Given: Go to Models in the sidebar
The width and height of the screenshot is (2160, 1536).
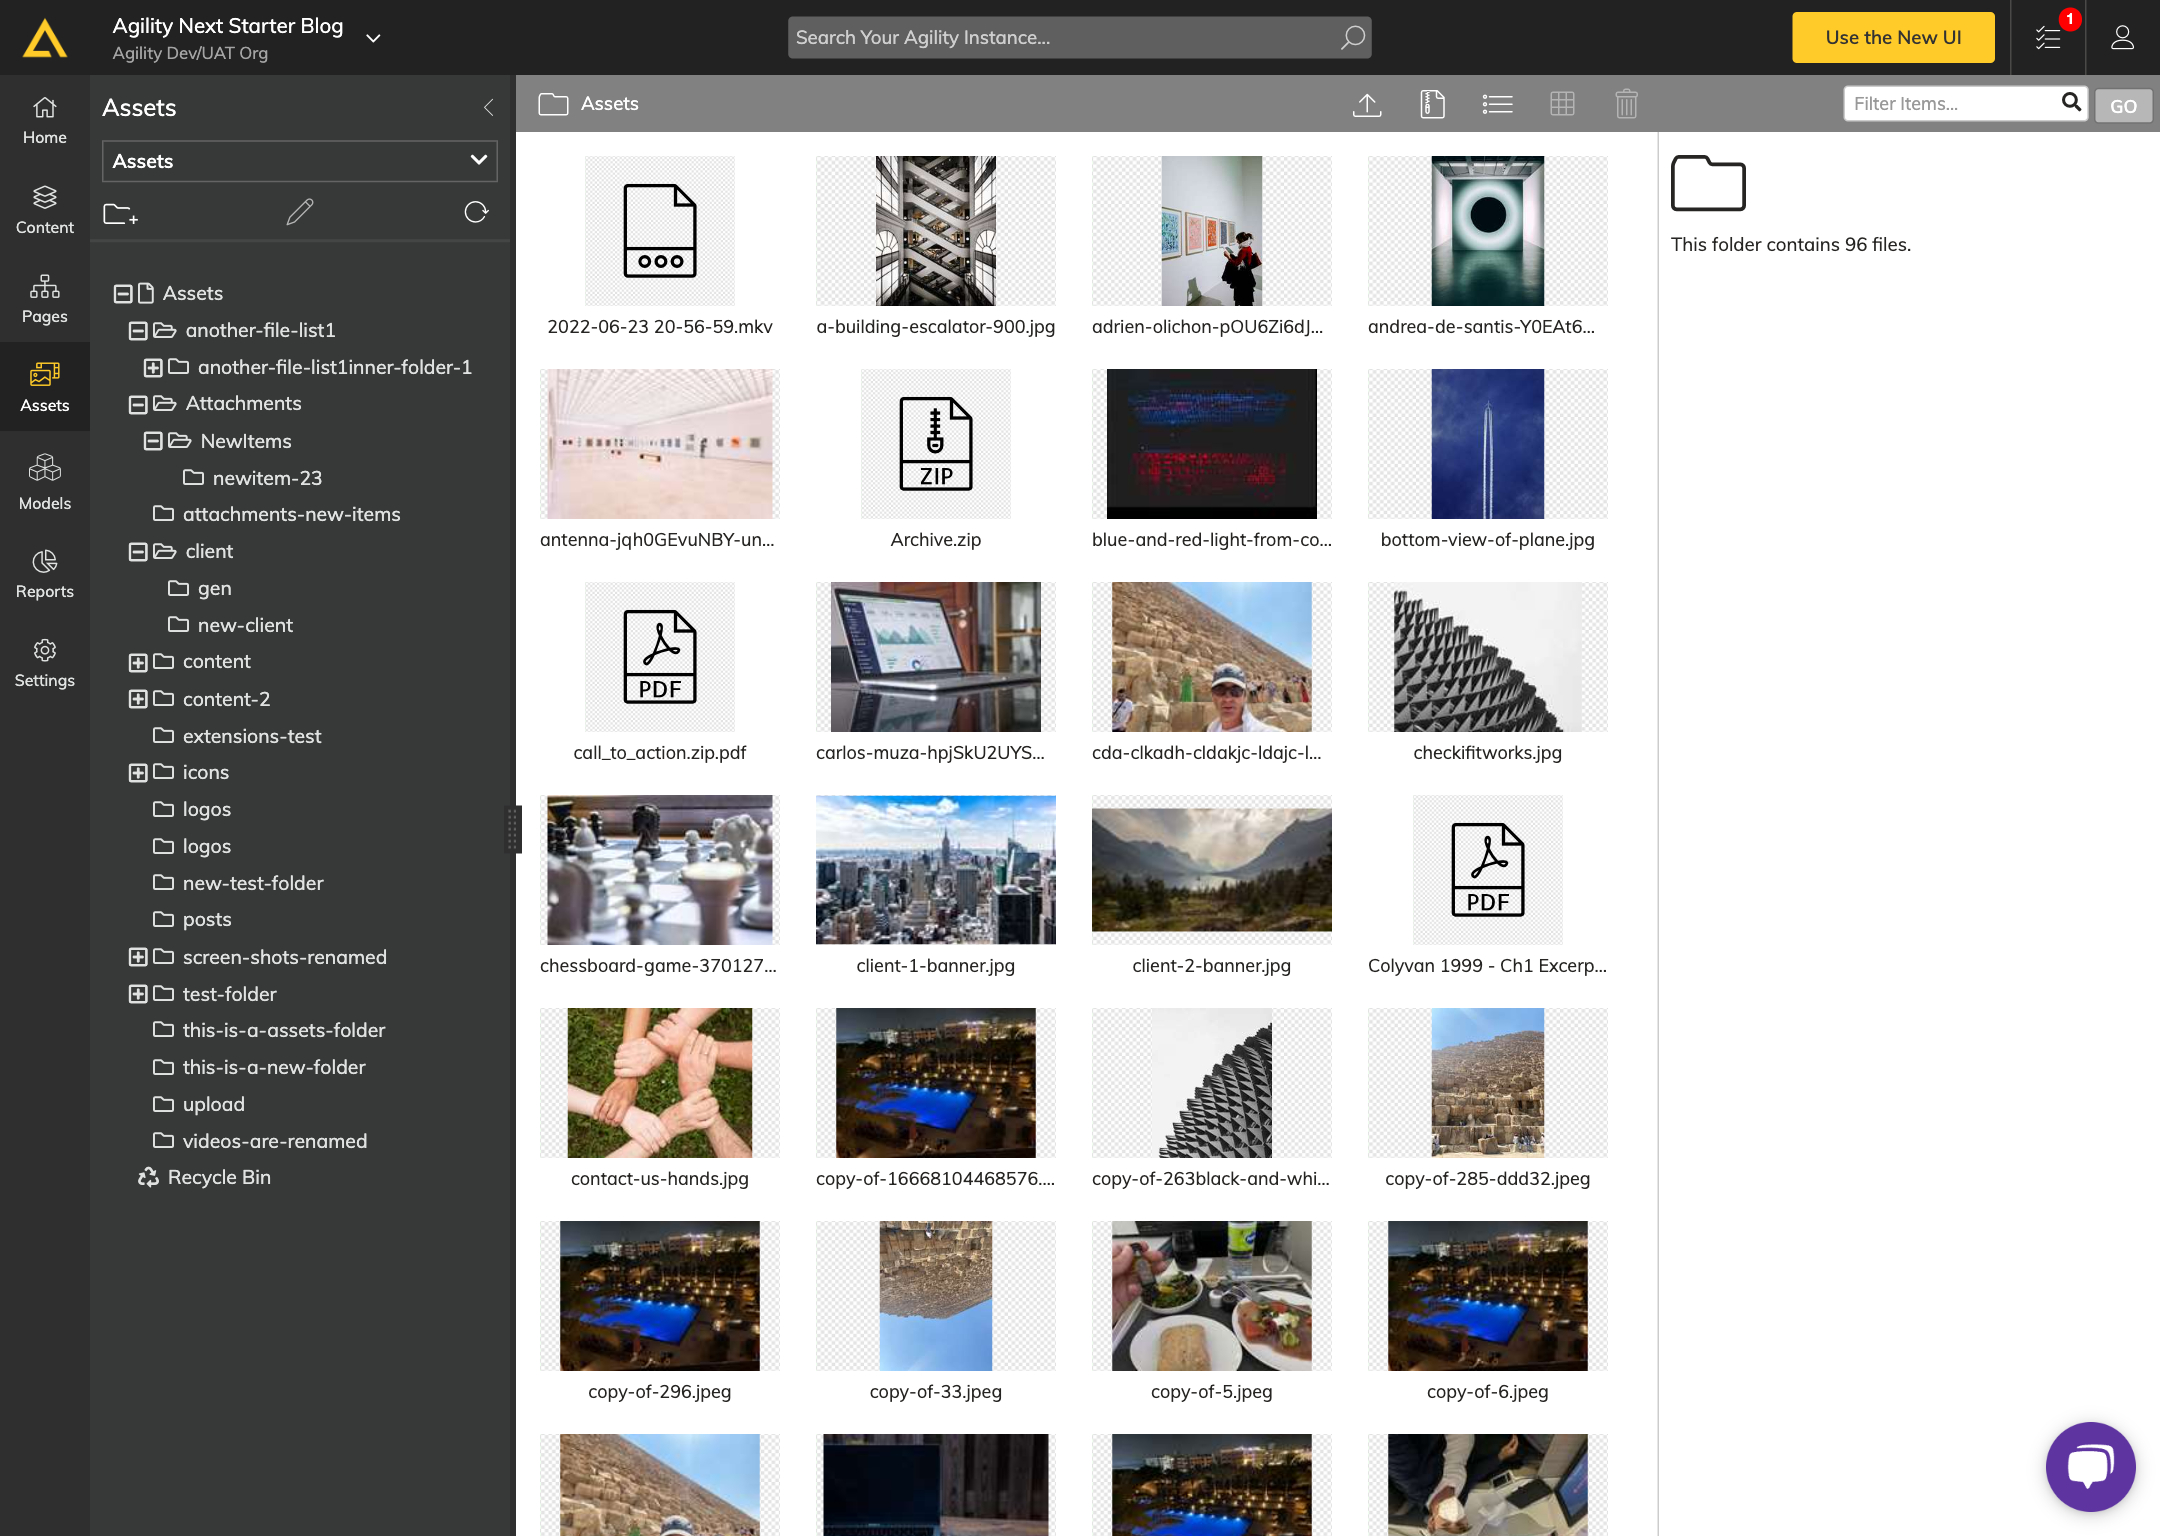Looking at the screenshot, I should [45, 483].
